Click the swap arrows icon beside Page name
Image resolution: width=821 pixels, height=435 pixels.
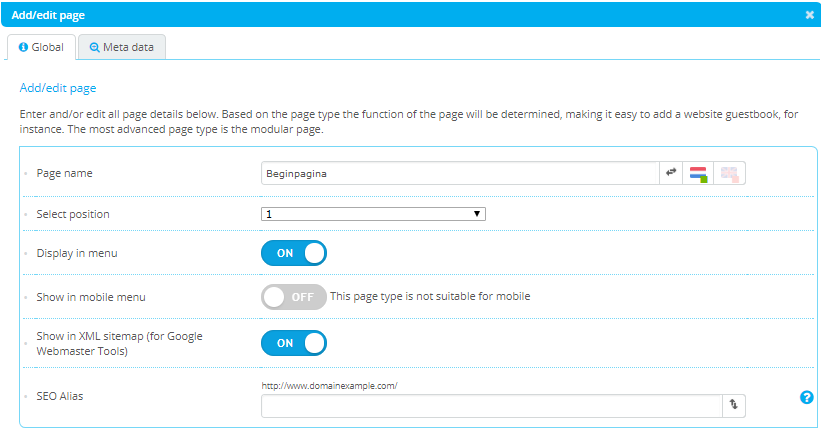pyautogui.click(x=671, y=173)
